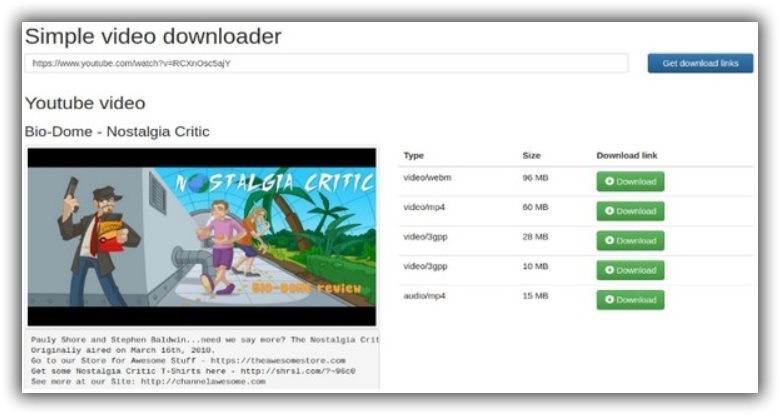The height and width of the screenshot is (415, 780).
Task: Select the 'Download link' column header
Action: pos(627,156)
